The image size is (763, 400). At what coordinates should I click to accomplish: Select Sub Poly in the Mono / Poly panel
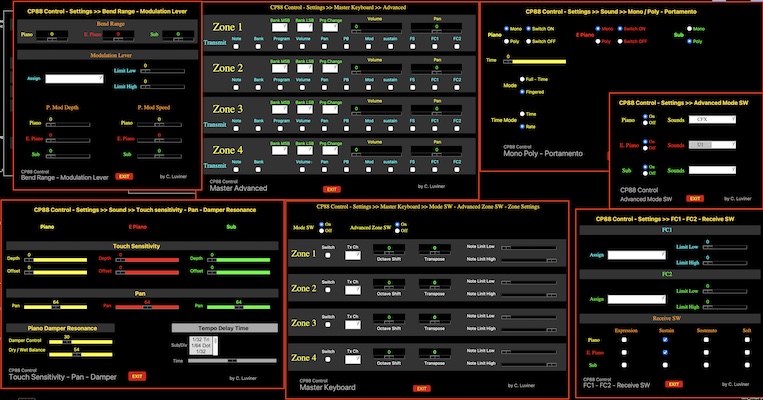click(x=690, y=41)
